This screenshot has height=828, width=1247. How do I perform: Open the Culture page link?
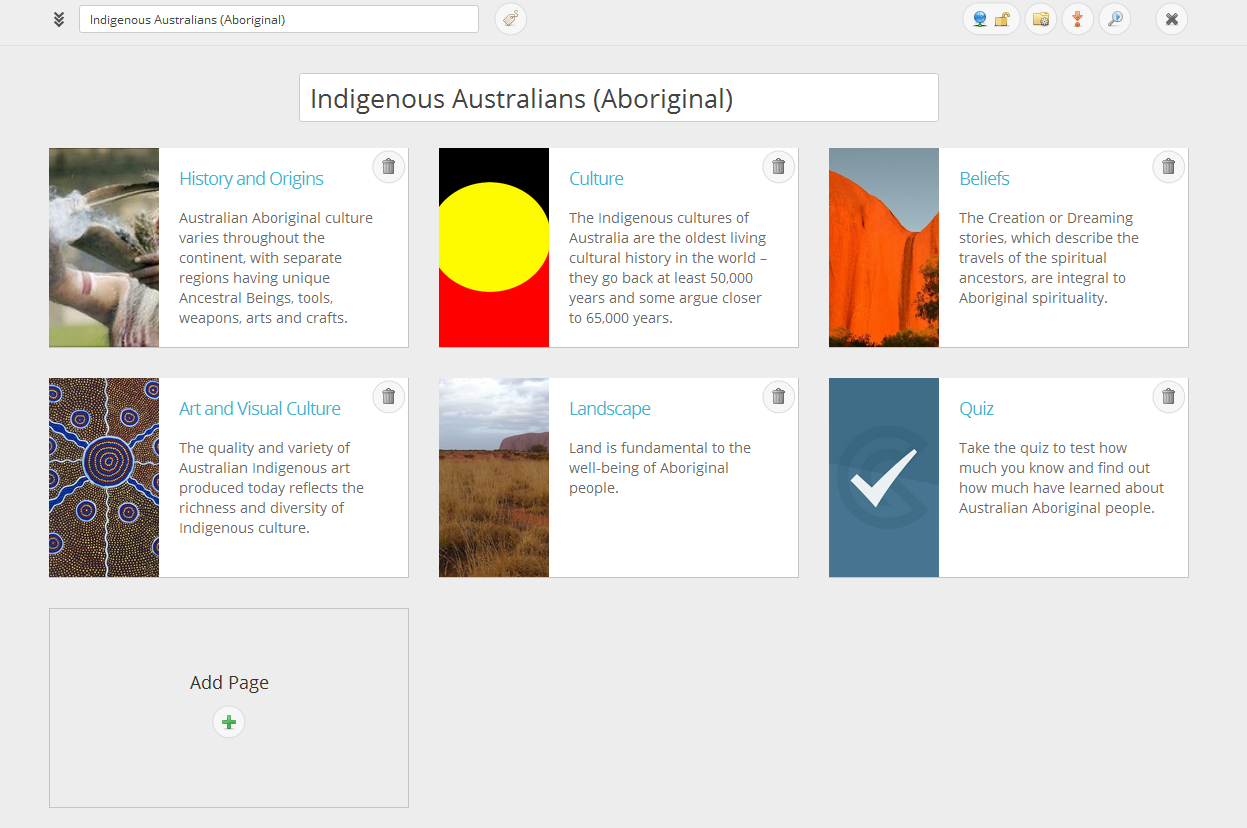596,179
